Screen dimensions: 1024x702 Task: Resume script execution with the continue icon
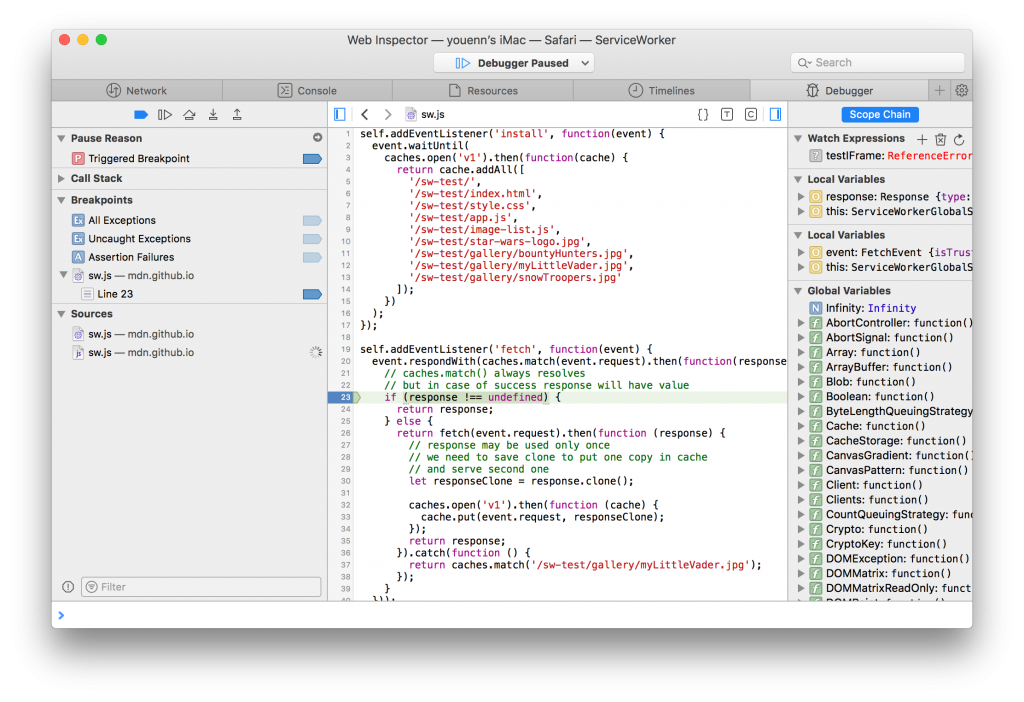(164, 114)
